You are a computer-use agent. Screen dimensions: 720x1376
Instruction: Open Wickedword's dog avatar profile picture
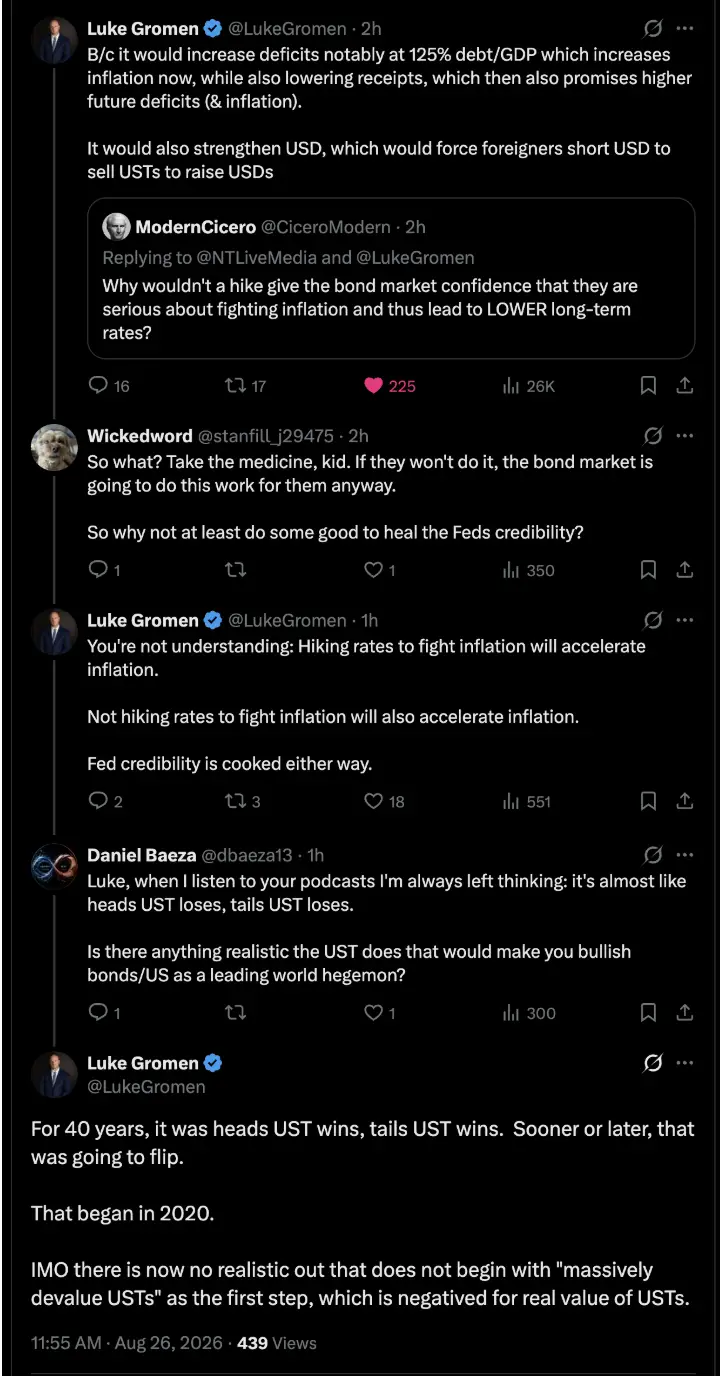tap(55, 448)
